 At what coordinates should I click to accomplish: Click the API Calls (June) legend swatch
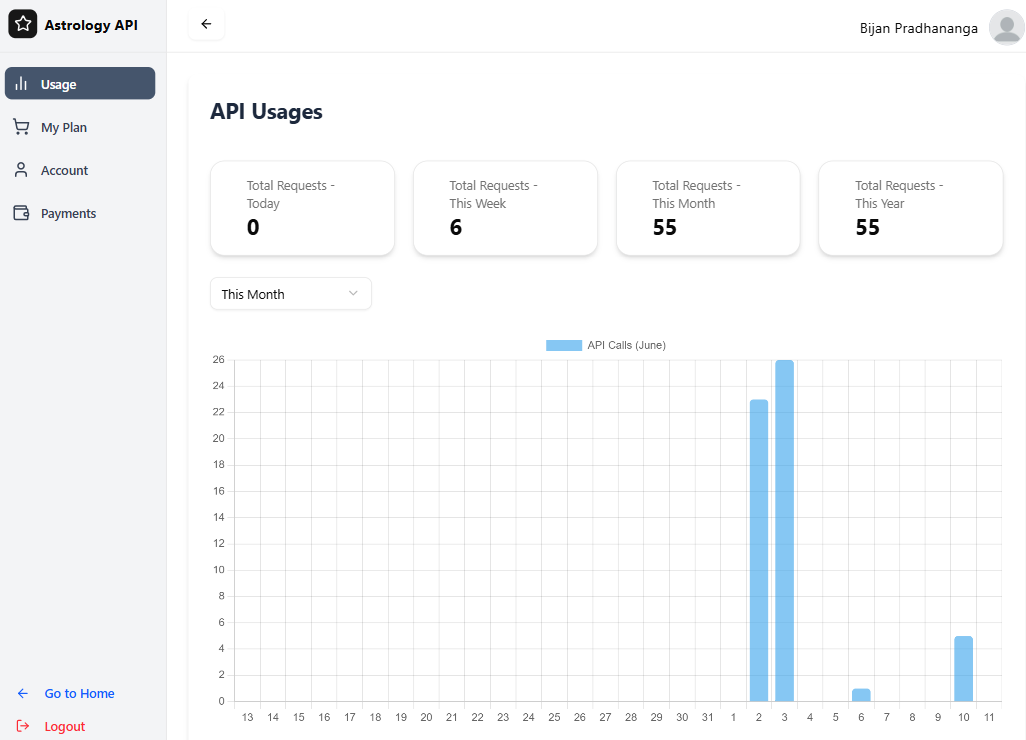[x=563, y=344]
